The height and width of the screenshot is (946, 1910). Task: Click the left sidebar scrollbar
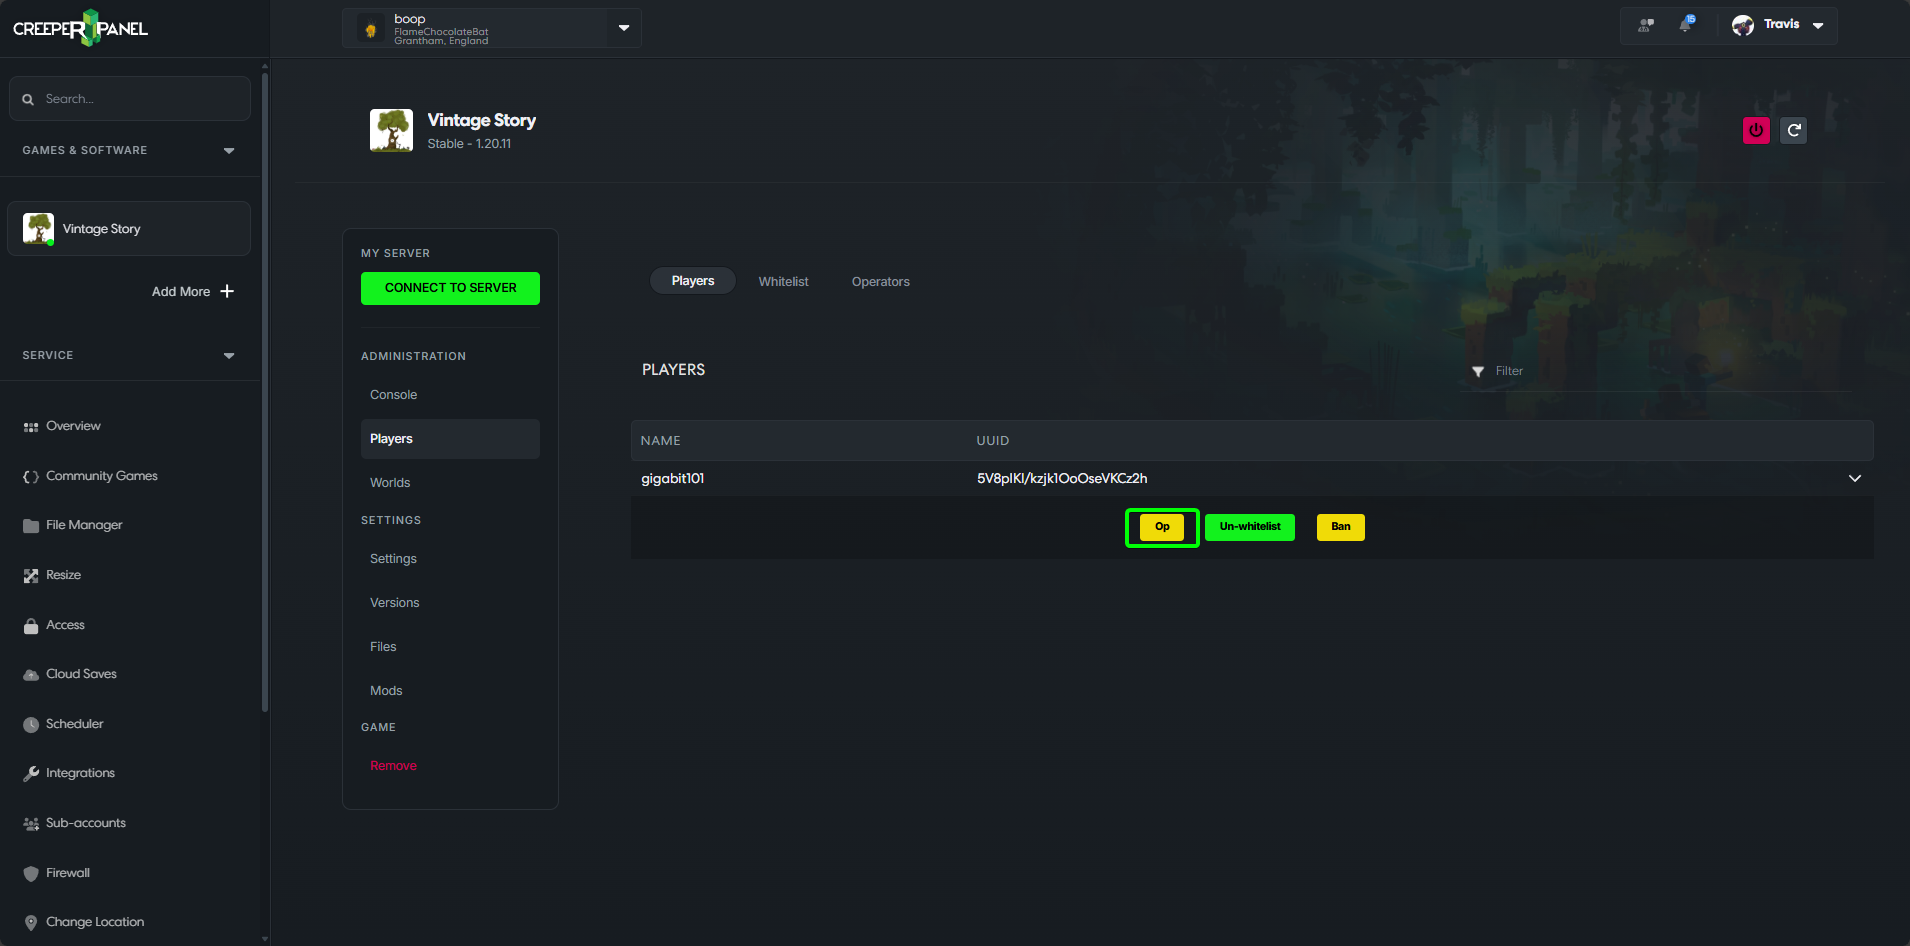pyautogui.click(x=264, y=390)
